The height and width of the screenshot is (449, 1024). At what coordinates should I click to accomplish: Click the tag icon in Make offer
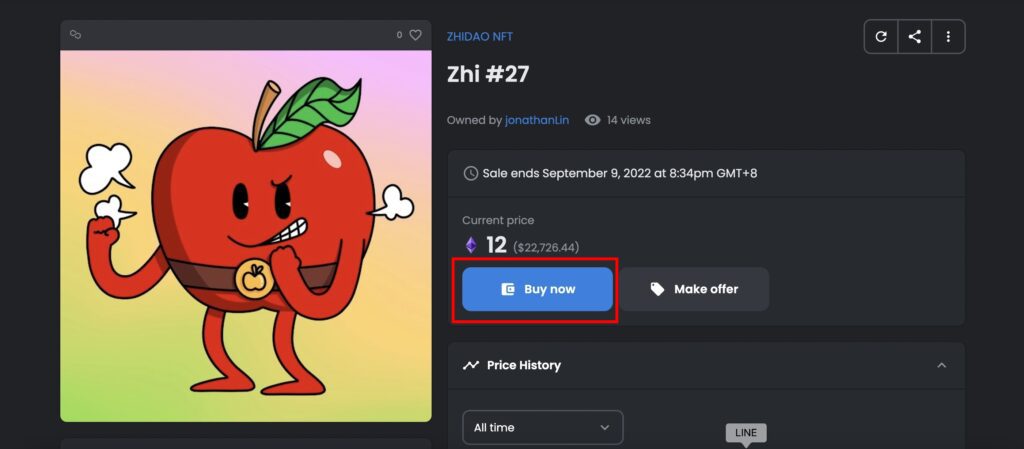tap(658, 289)
